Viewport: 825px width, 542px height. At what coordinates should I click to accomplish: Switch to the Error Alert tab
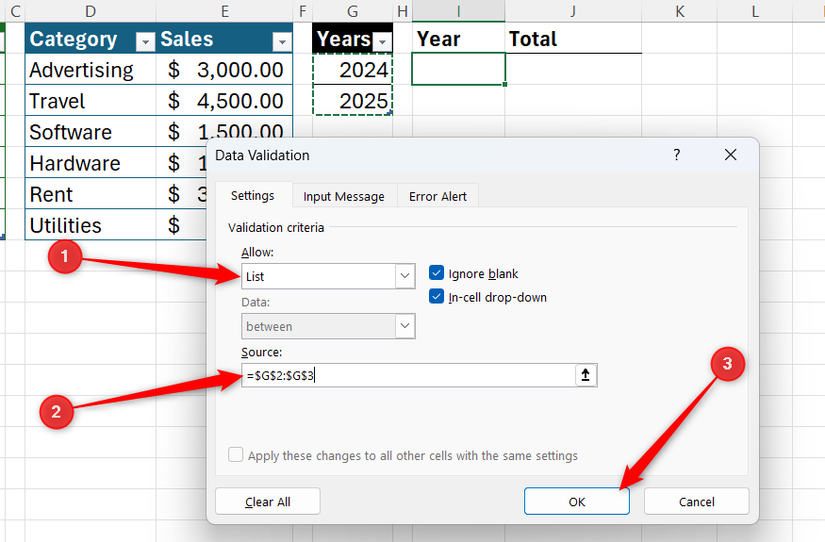(x=438, y=196)
